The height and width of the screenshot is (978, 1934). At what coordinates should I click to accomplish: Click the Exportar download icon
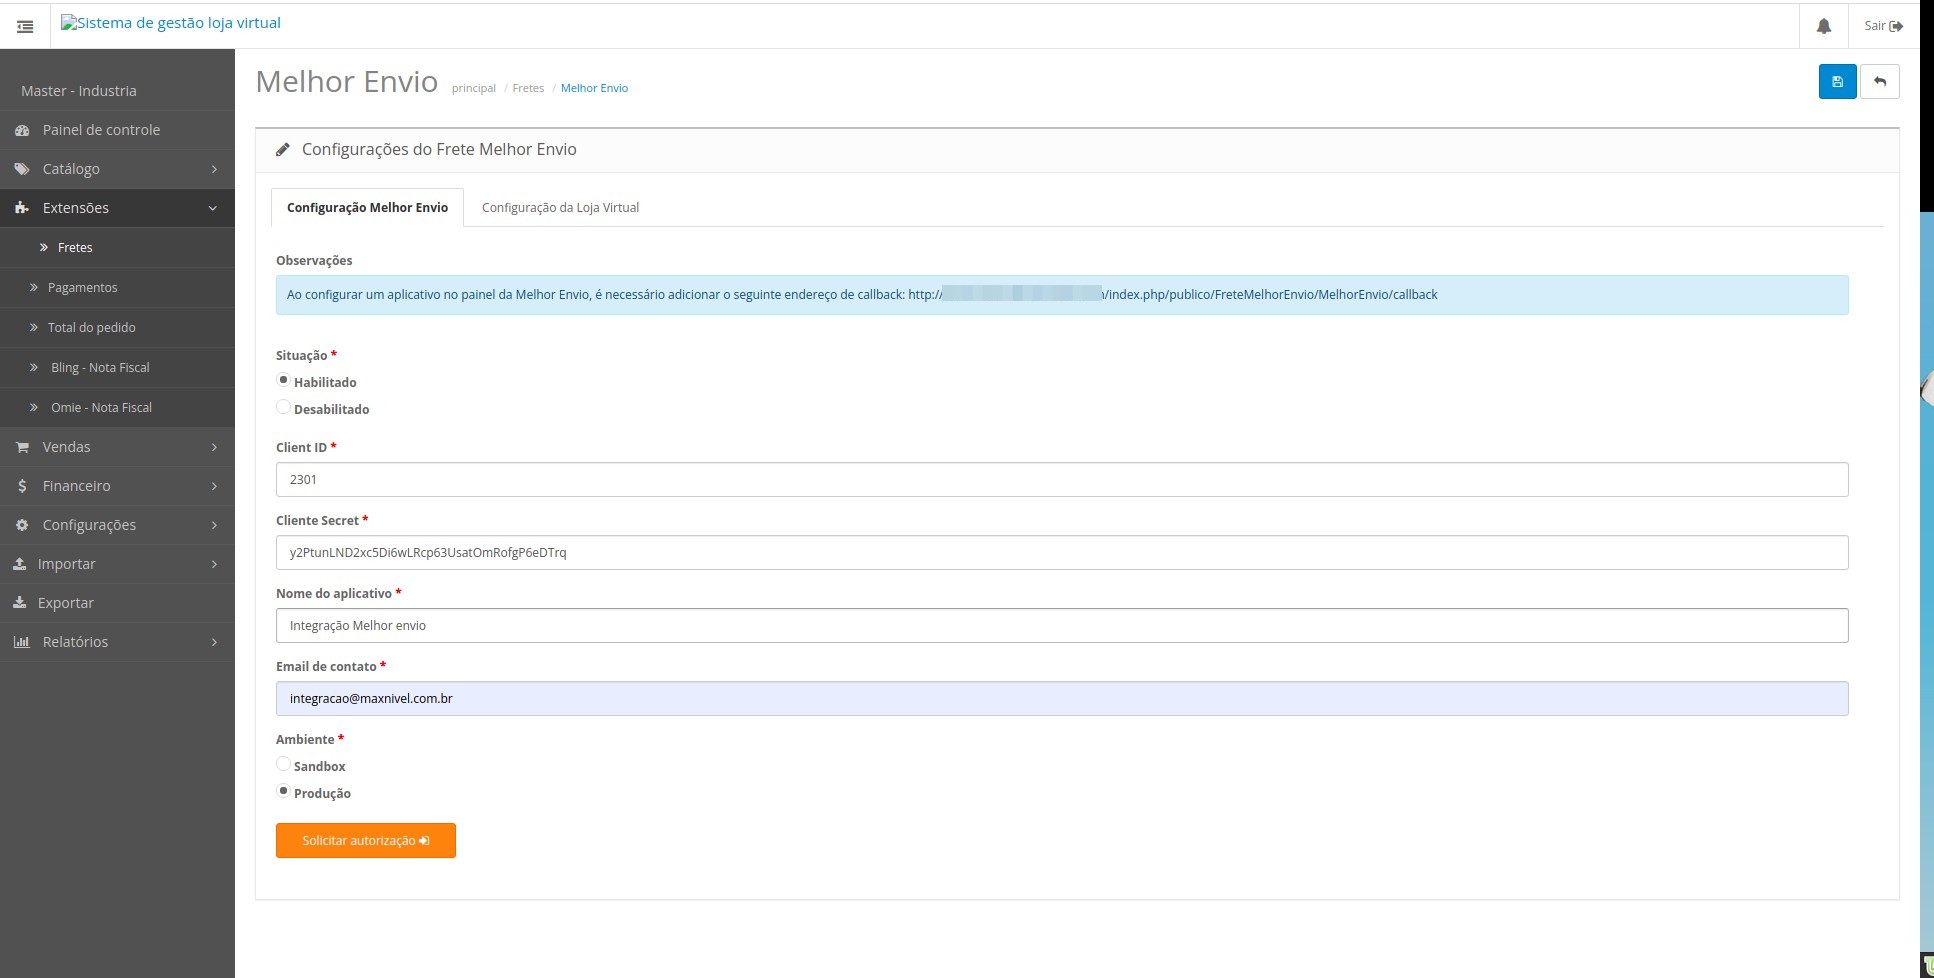(x=19, y=603)
